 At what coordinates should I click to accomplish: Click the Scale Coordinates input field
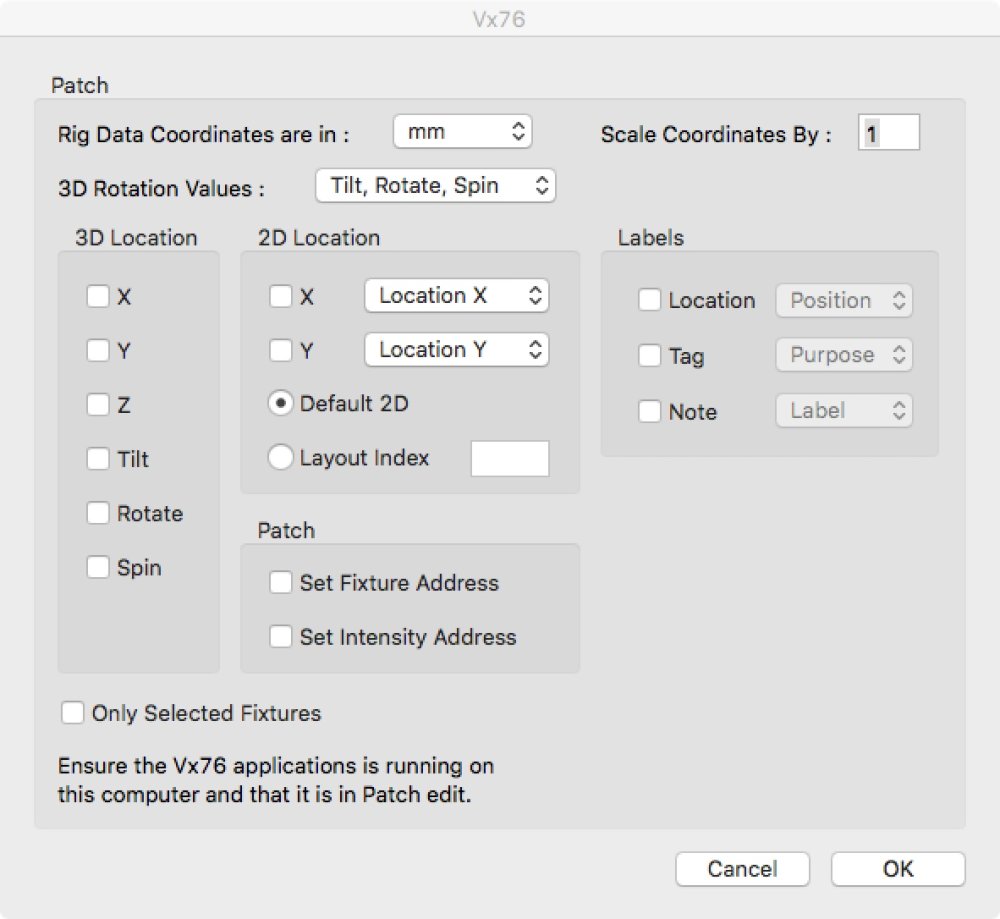(889, 133)
